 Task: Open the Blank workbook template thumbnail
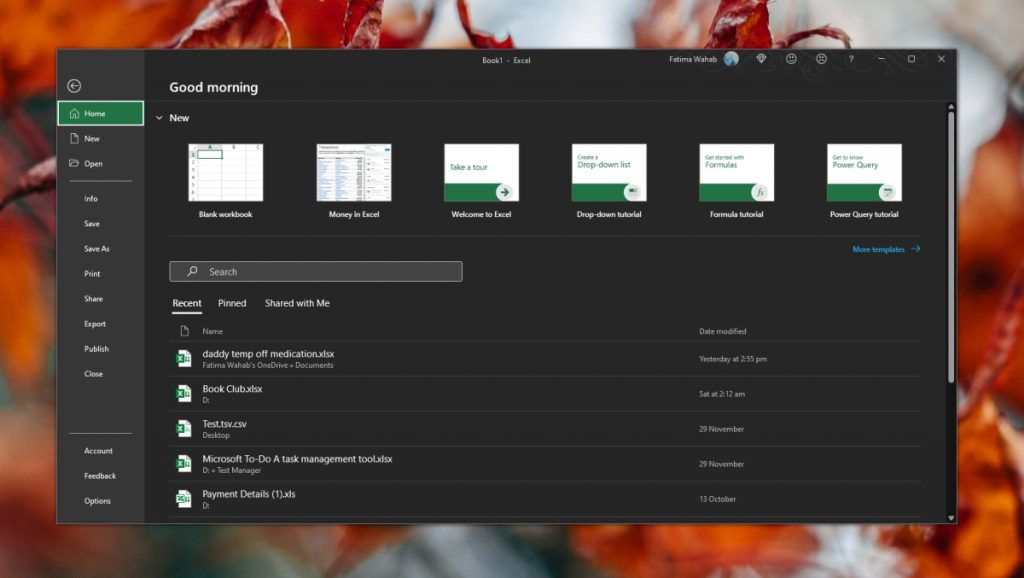pos(224,172)
